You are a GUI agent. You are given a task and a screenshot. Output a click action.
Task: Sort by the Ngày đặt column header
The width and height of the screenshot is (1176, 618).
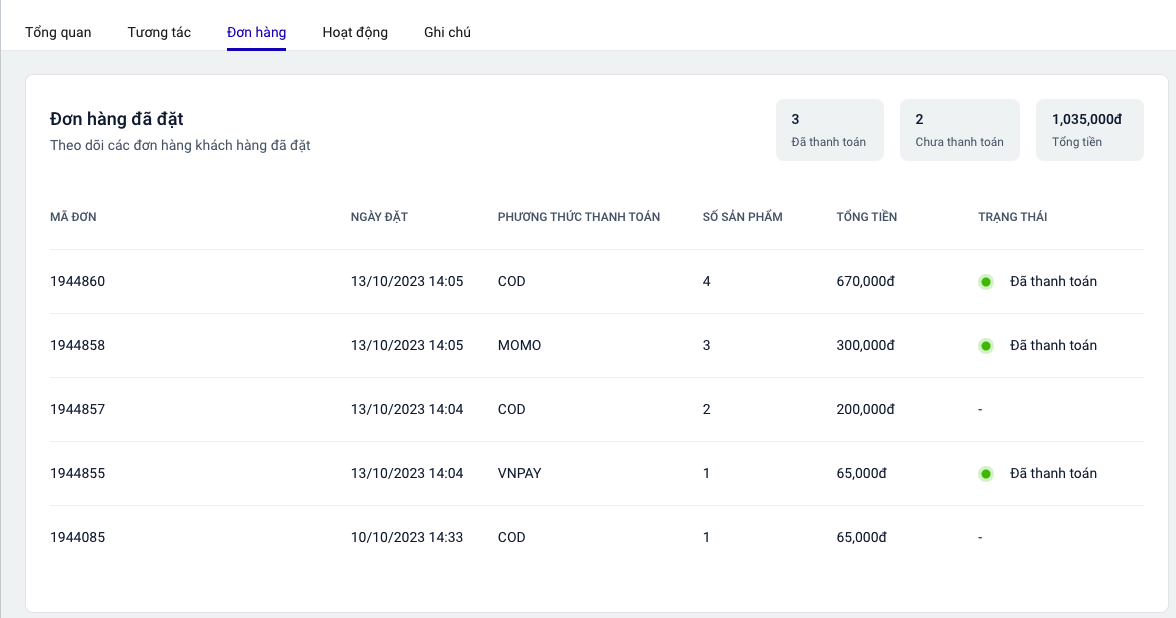pyautogui.click(x=379, y=217)
